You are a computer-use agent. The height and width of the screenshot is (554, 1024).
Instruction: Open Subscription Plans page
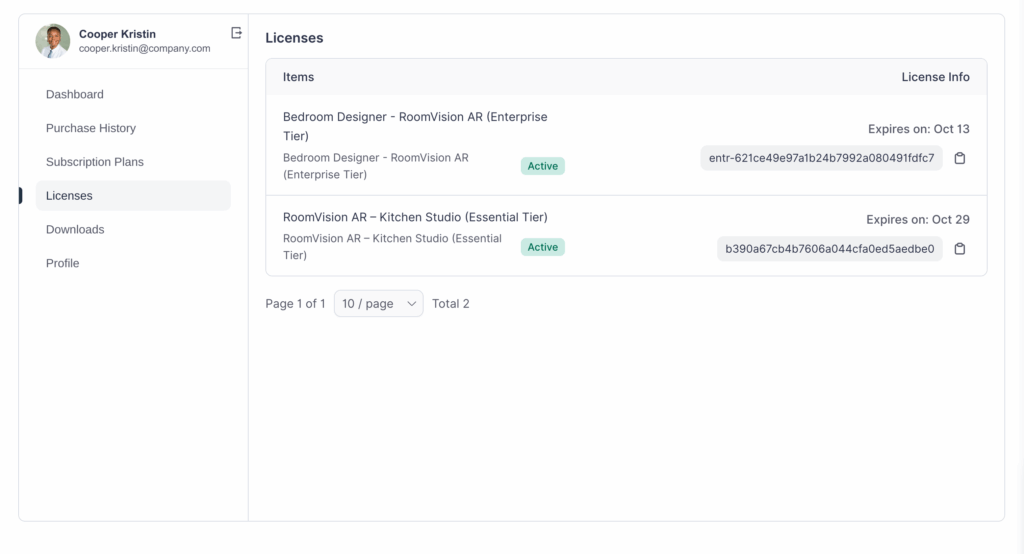(95, 162)
